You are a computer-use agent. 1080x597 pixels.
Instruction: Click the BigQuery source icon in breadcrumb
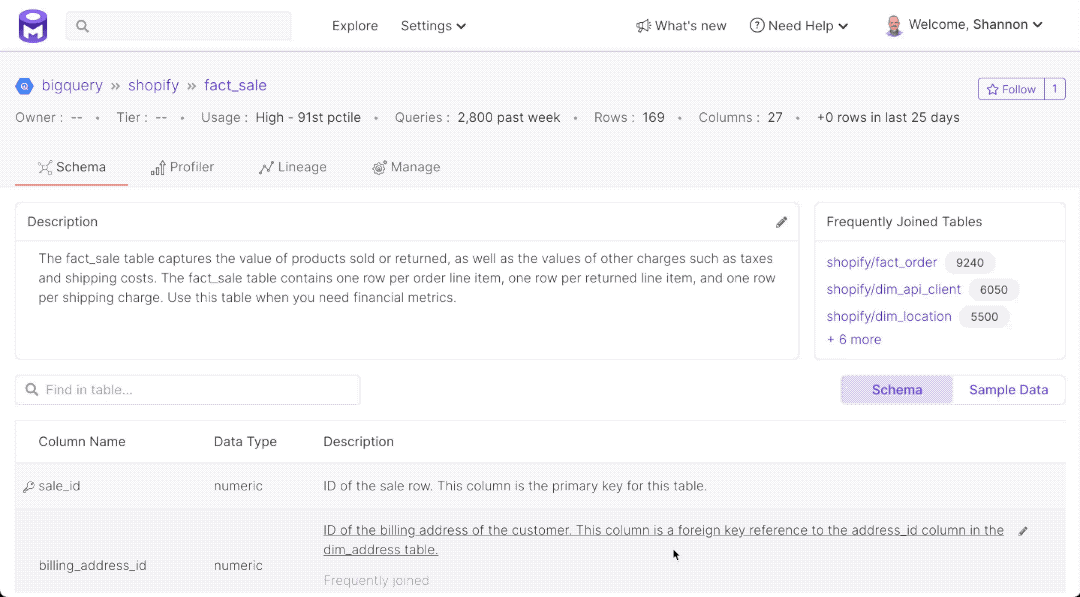(x=24, y=86)
